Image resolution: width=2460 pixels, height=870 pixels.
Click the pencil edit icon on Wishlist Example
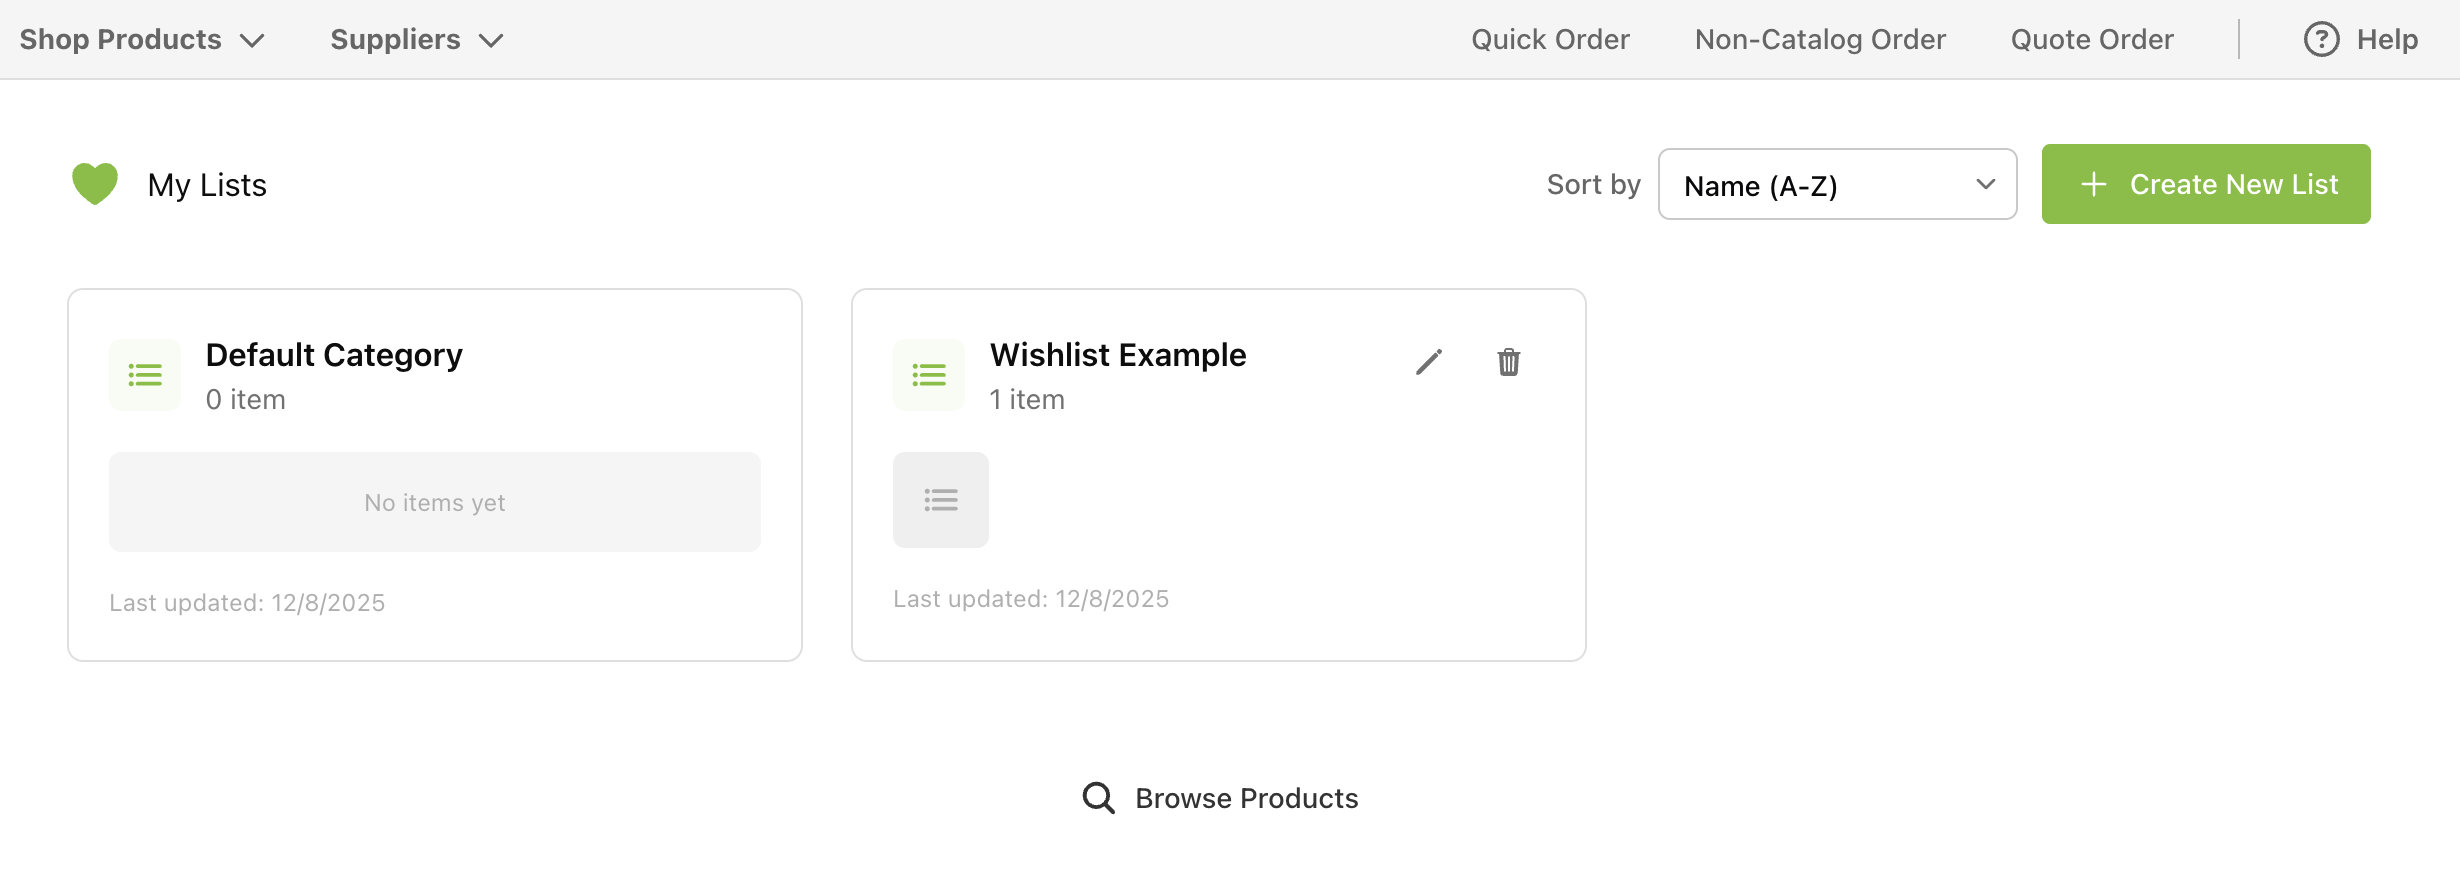[x=1429, y=362]
